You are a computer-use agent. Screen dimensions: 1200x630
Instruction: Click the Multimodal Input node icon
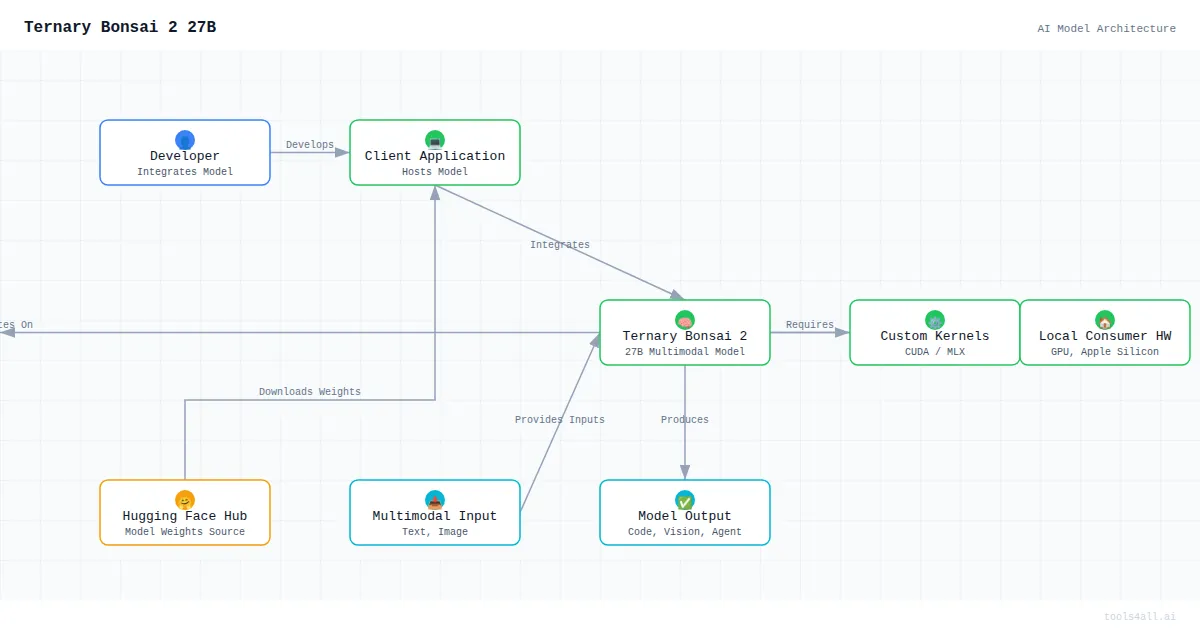click(435, 500)
